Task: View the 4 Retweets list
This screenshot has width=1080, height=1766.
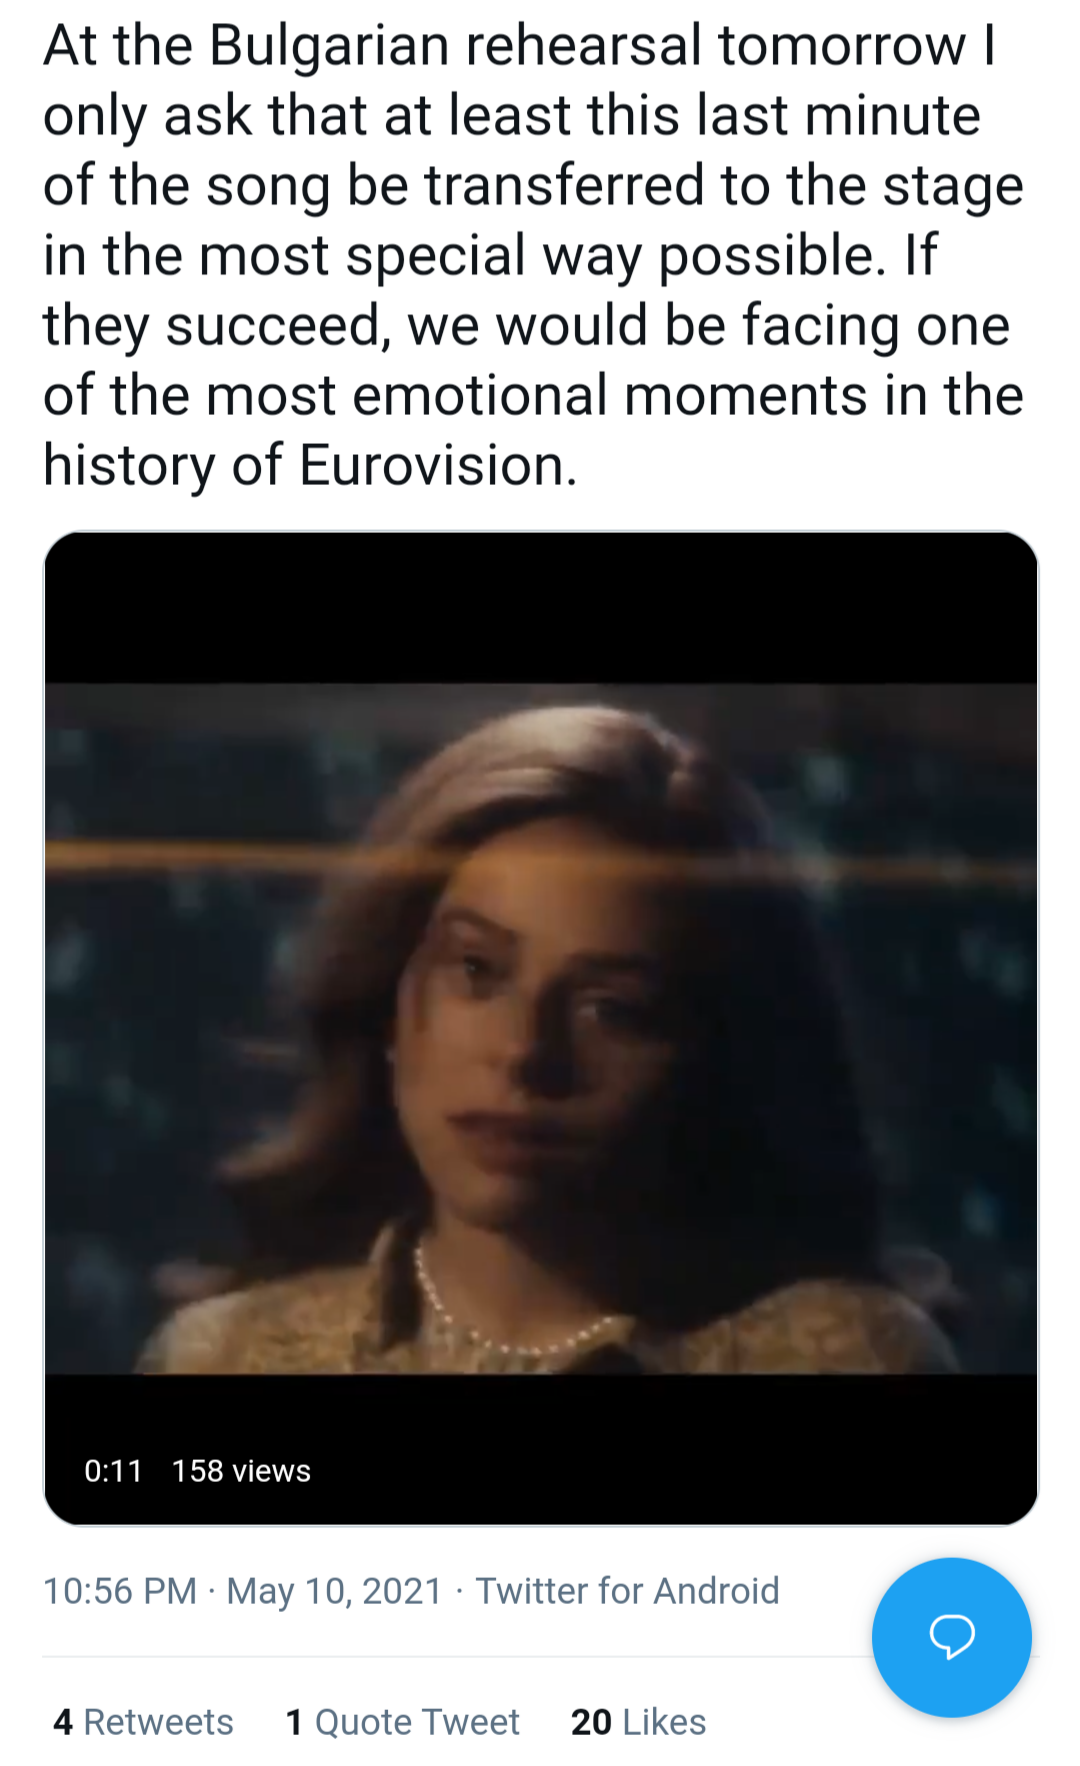Action: [143, 1722]
